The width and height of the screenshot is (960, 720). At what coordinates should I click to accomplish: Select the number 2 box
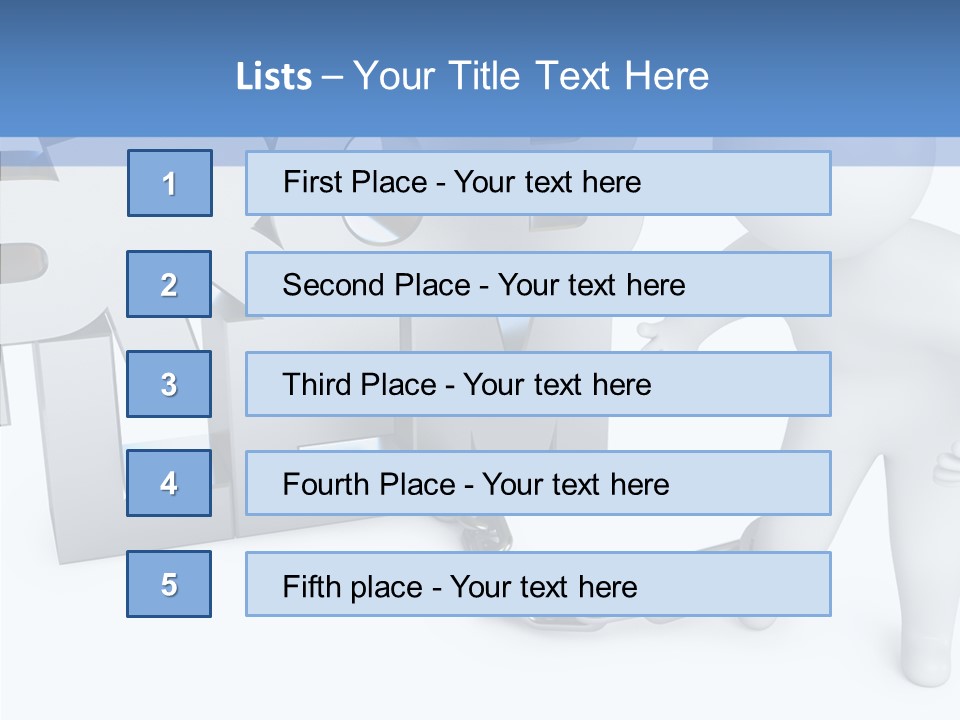(x=169, y=284)
